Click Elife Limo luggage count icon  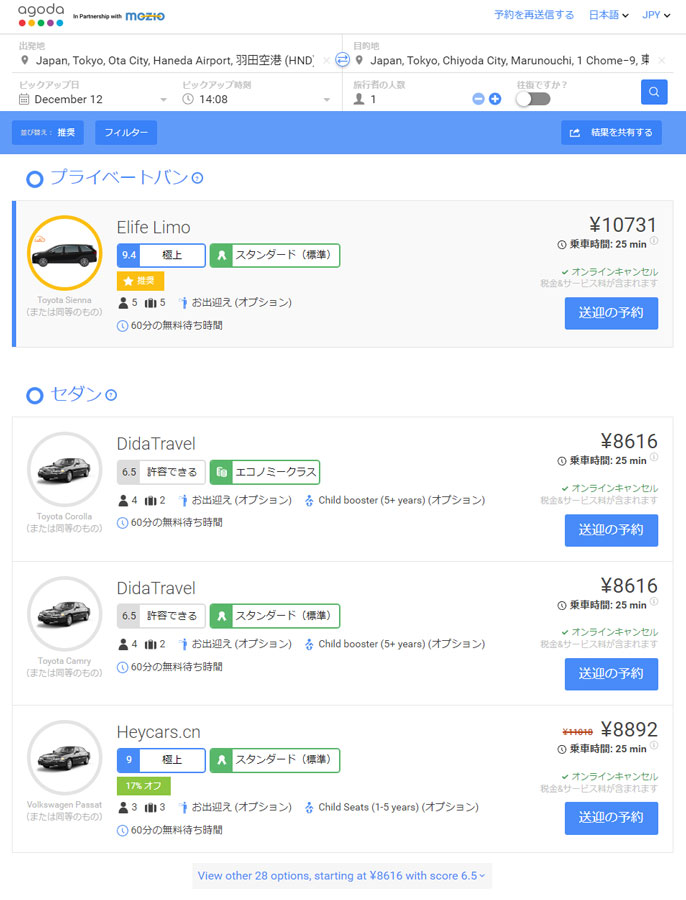150,303
